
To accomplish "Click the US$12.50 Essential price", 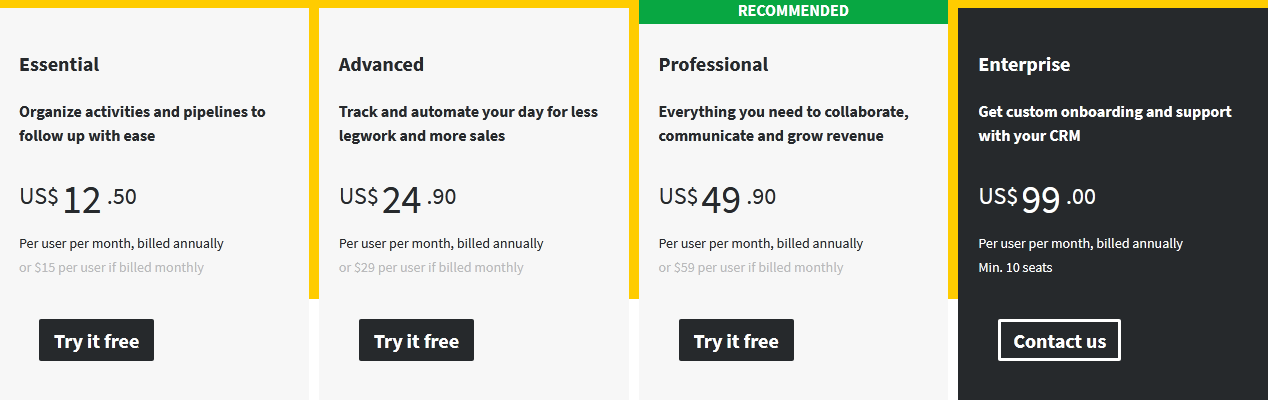I will pyautogui.click(x=78, y=199).
